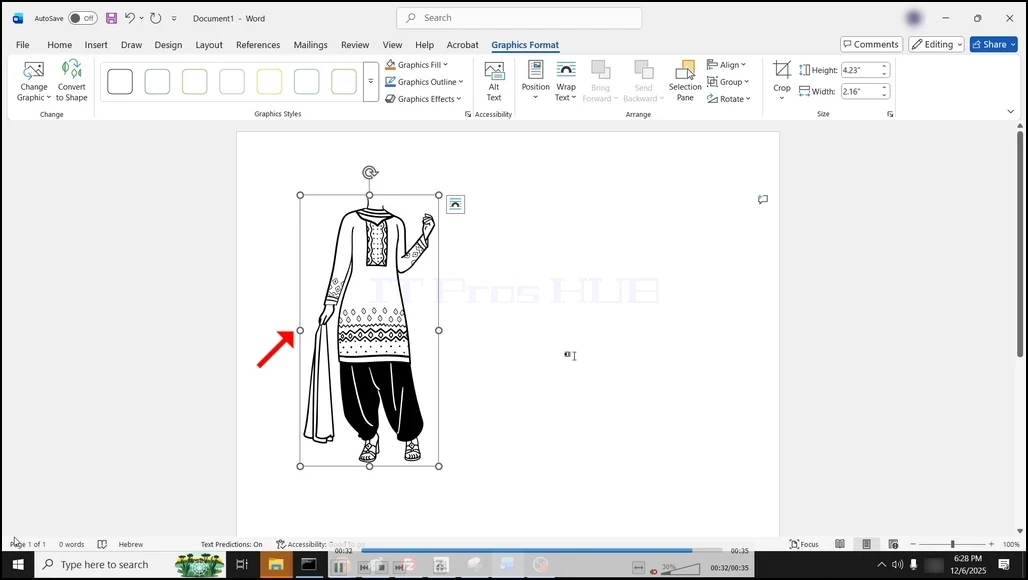Expand the Graphics Styles gallery
The image size is (1028, 580).
pos(370,82)
